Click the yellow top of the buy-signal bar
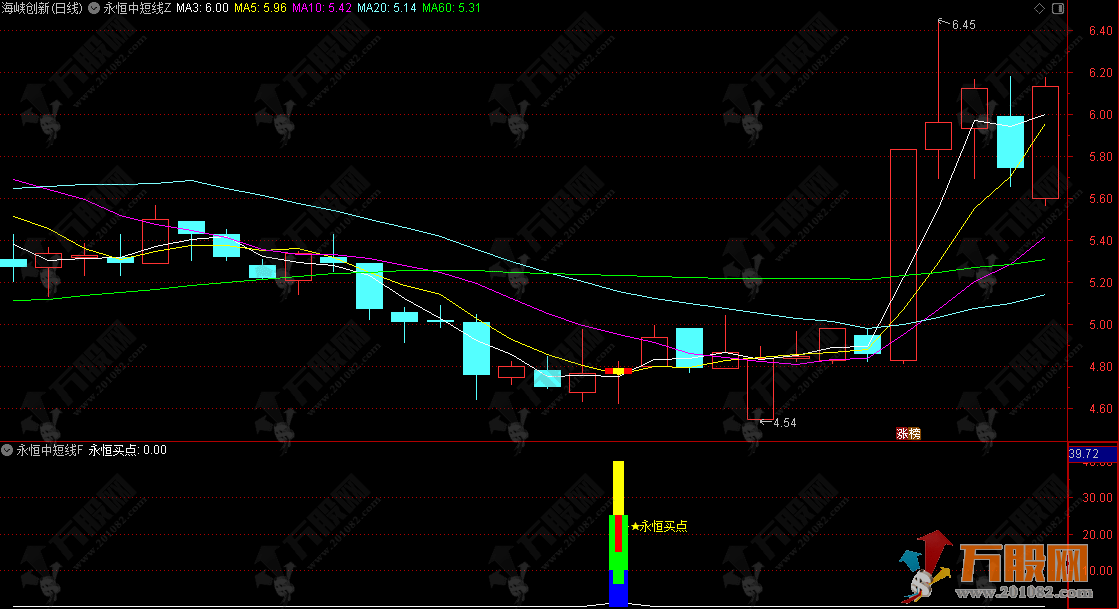Image resolution: width=1119 pixels, height=609 pixels. pyautogui.click(x=619, y=488)
